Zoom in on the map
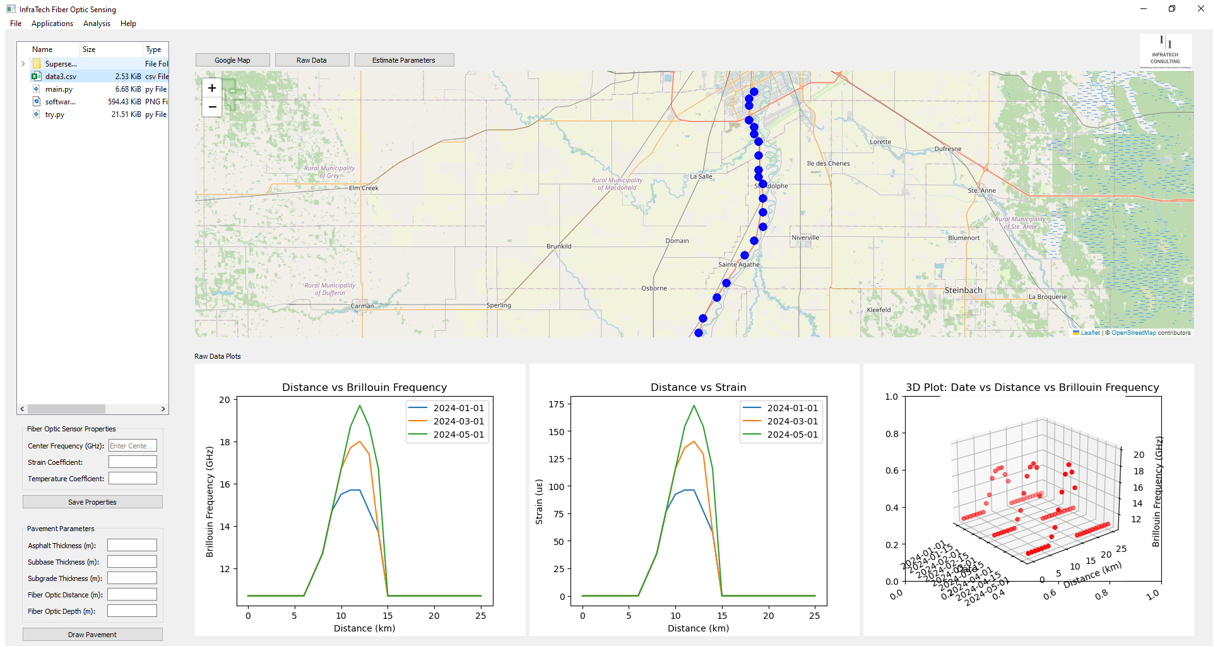This screenshot has width=1215, height=647. [212, 88]
